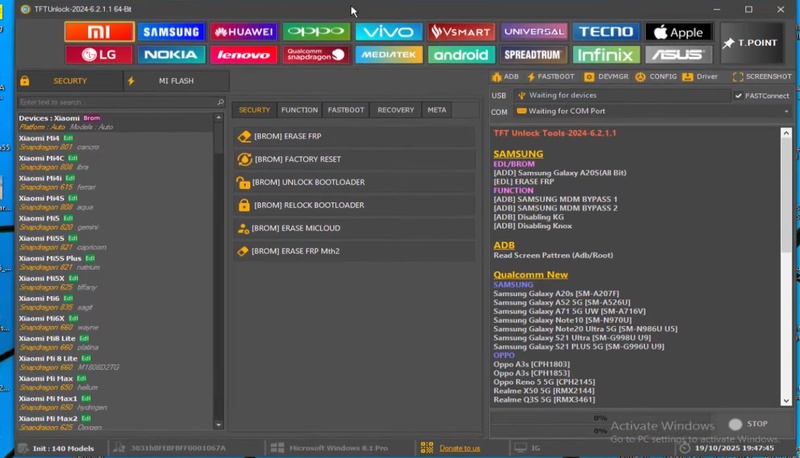The height and width of the screenshot is (458, 800).
Task: Select the MediaTek chipset tile
Action: point(388,54)
